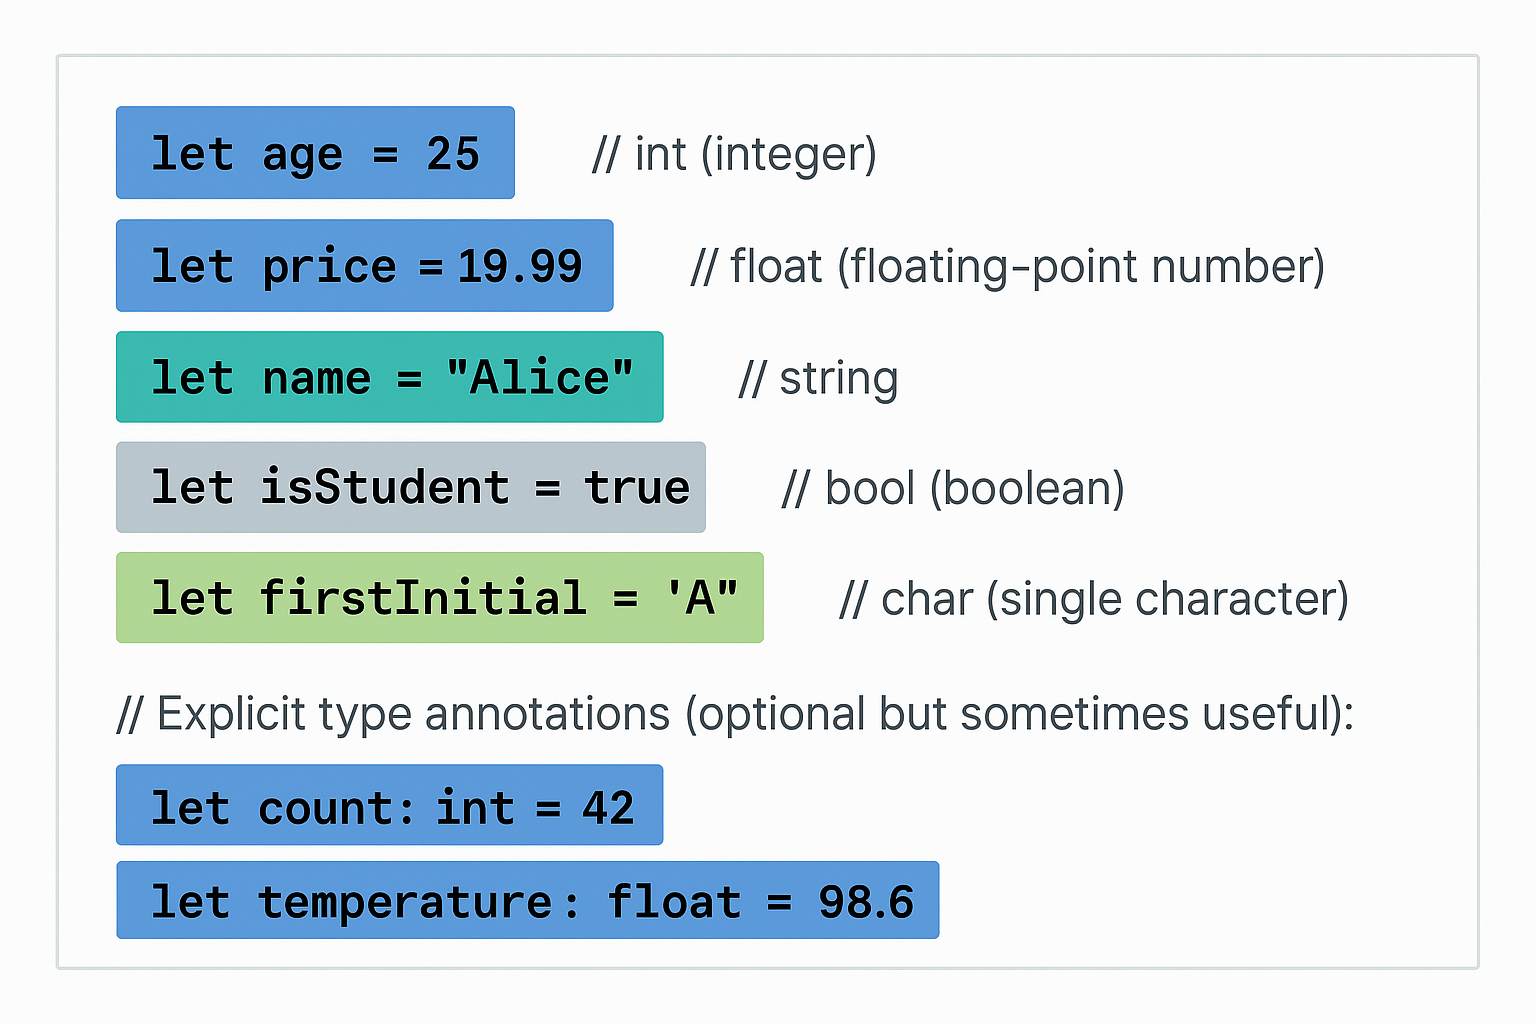Click the variable name "temperature"

click(405, 902)
